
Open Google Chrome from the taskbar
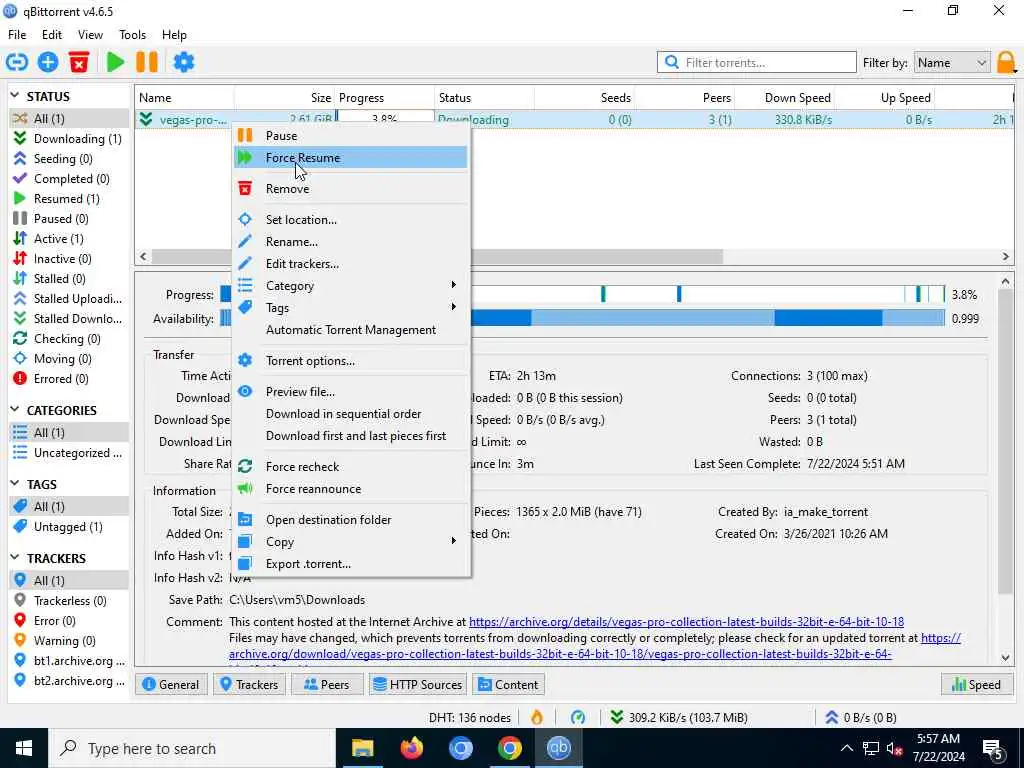509,748
